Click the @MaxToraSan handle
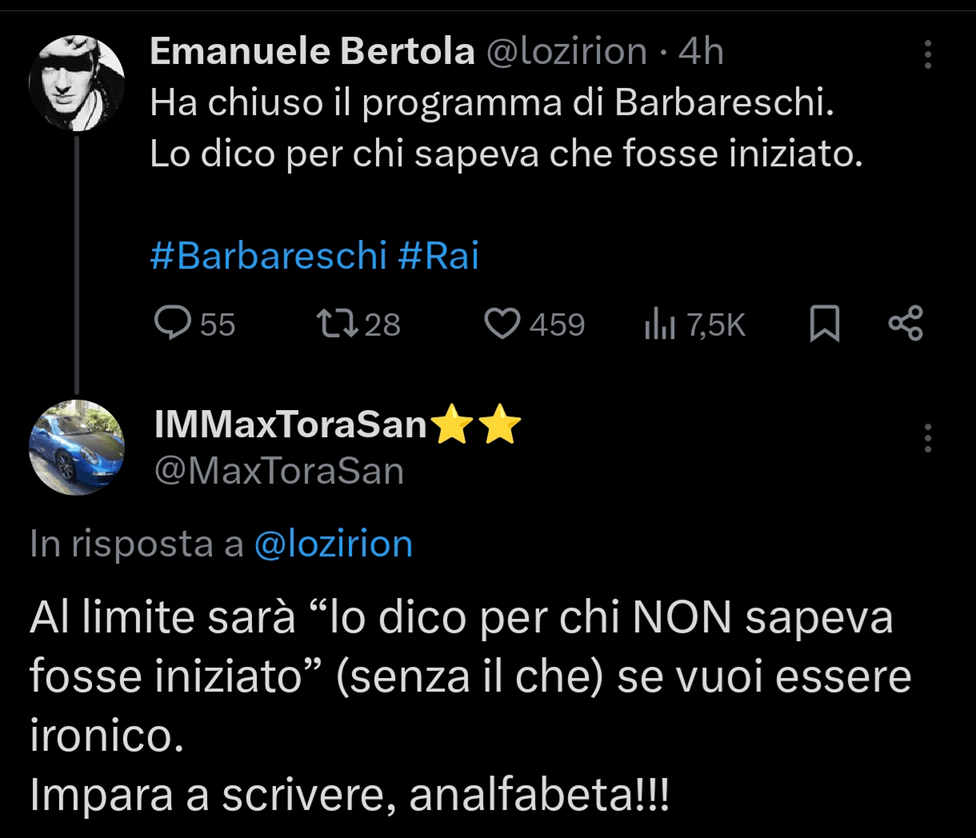 [x=279, y=469]
